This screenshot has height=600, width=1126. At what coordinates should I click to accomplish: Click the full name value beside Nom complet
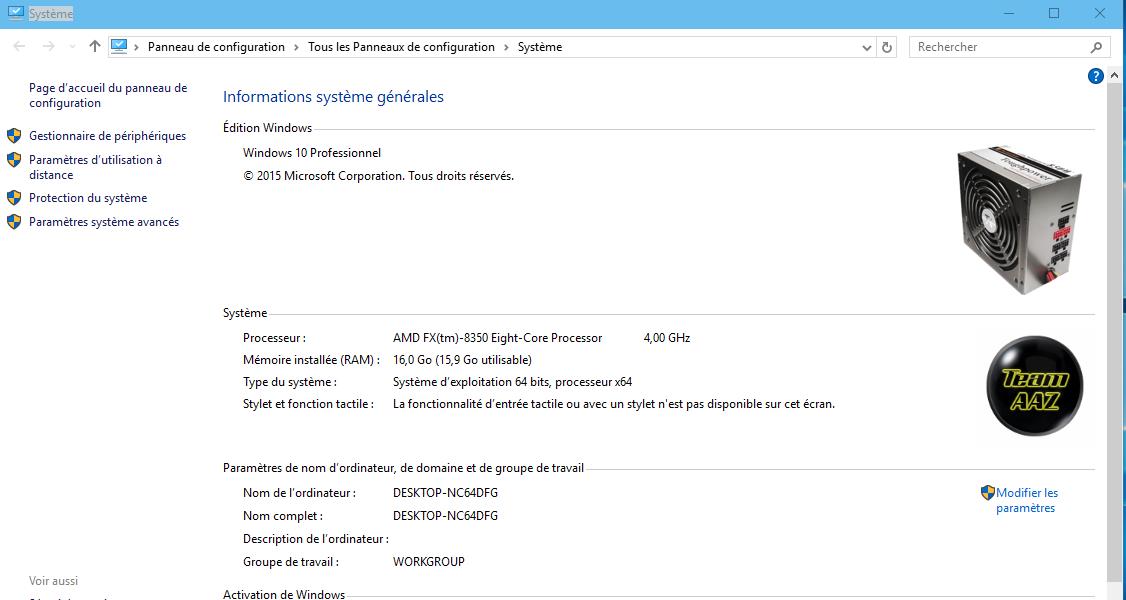point(445,516)
